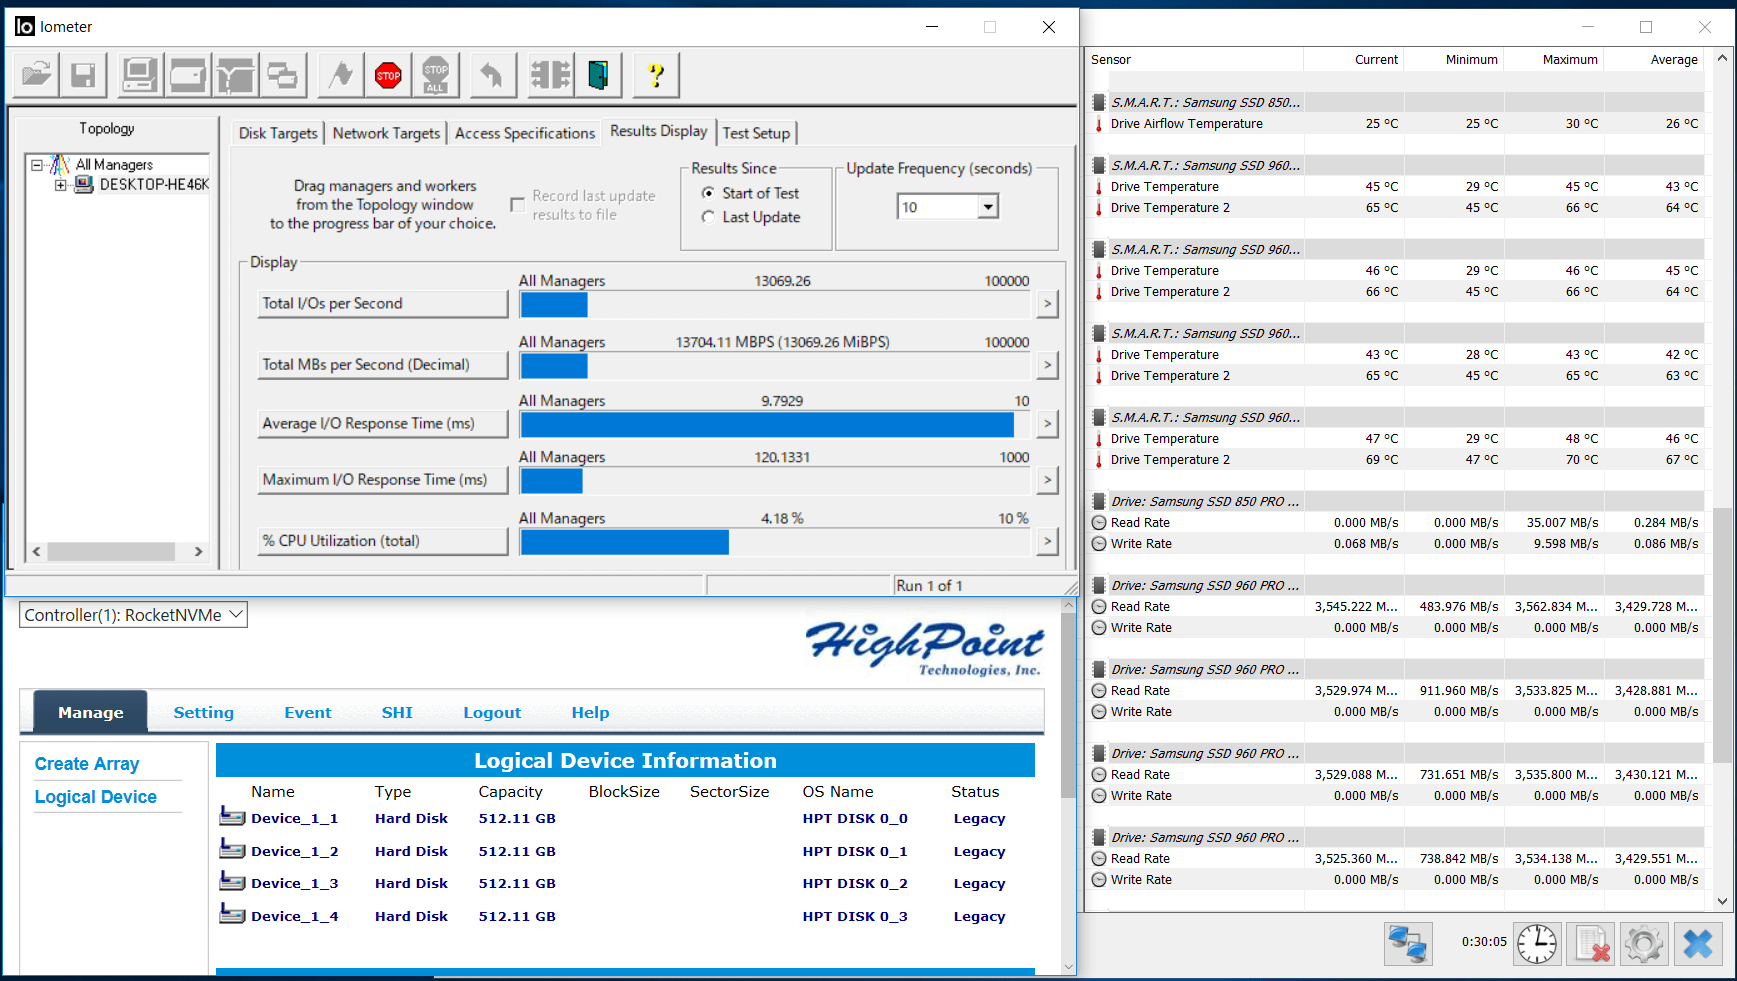Start new manager with computer icon
Screen dimensions: 1737x981
click(139, 75)
